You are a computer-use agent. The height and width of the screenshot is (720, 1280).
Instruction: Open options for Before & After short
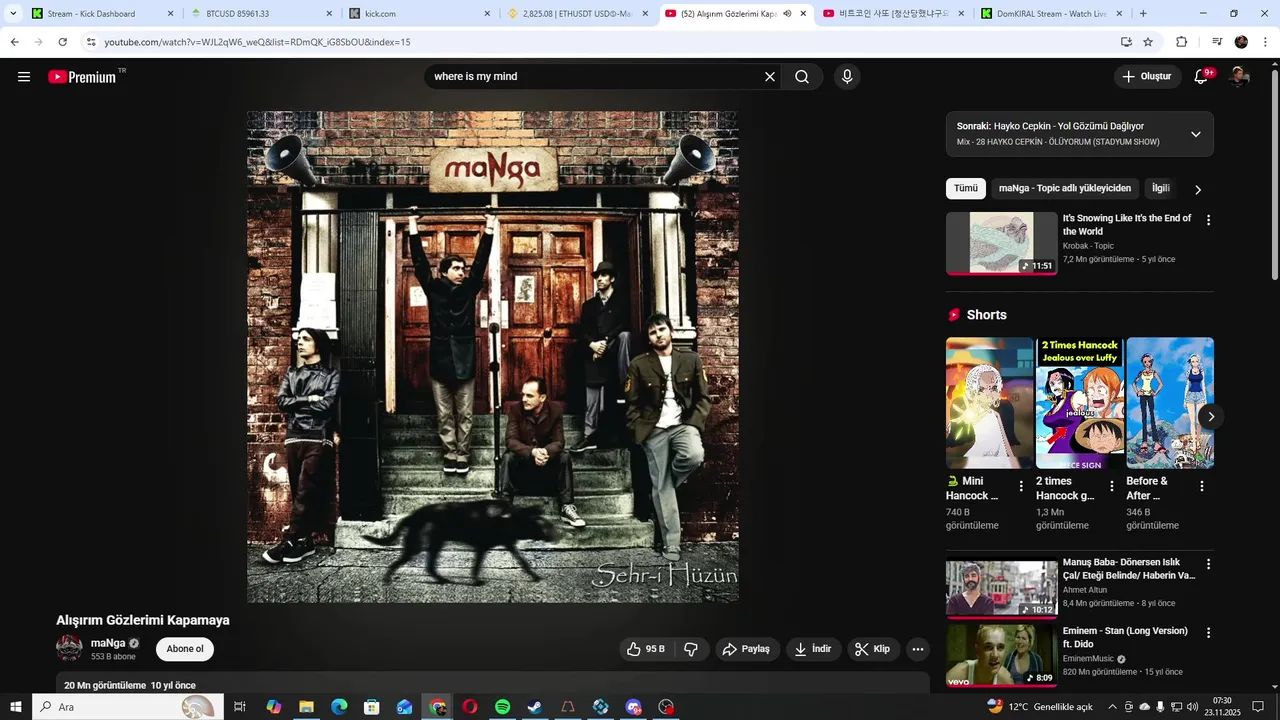(1202, 486)
